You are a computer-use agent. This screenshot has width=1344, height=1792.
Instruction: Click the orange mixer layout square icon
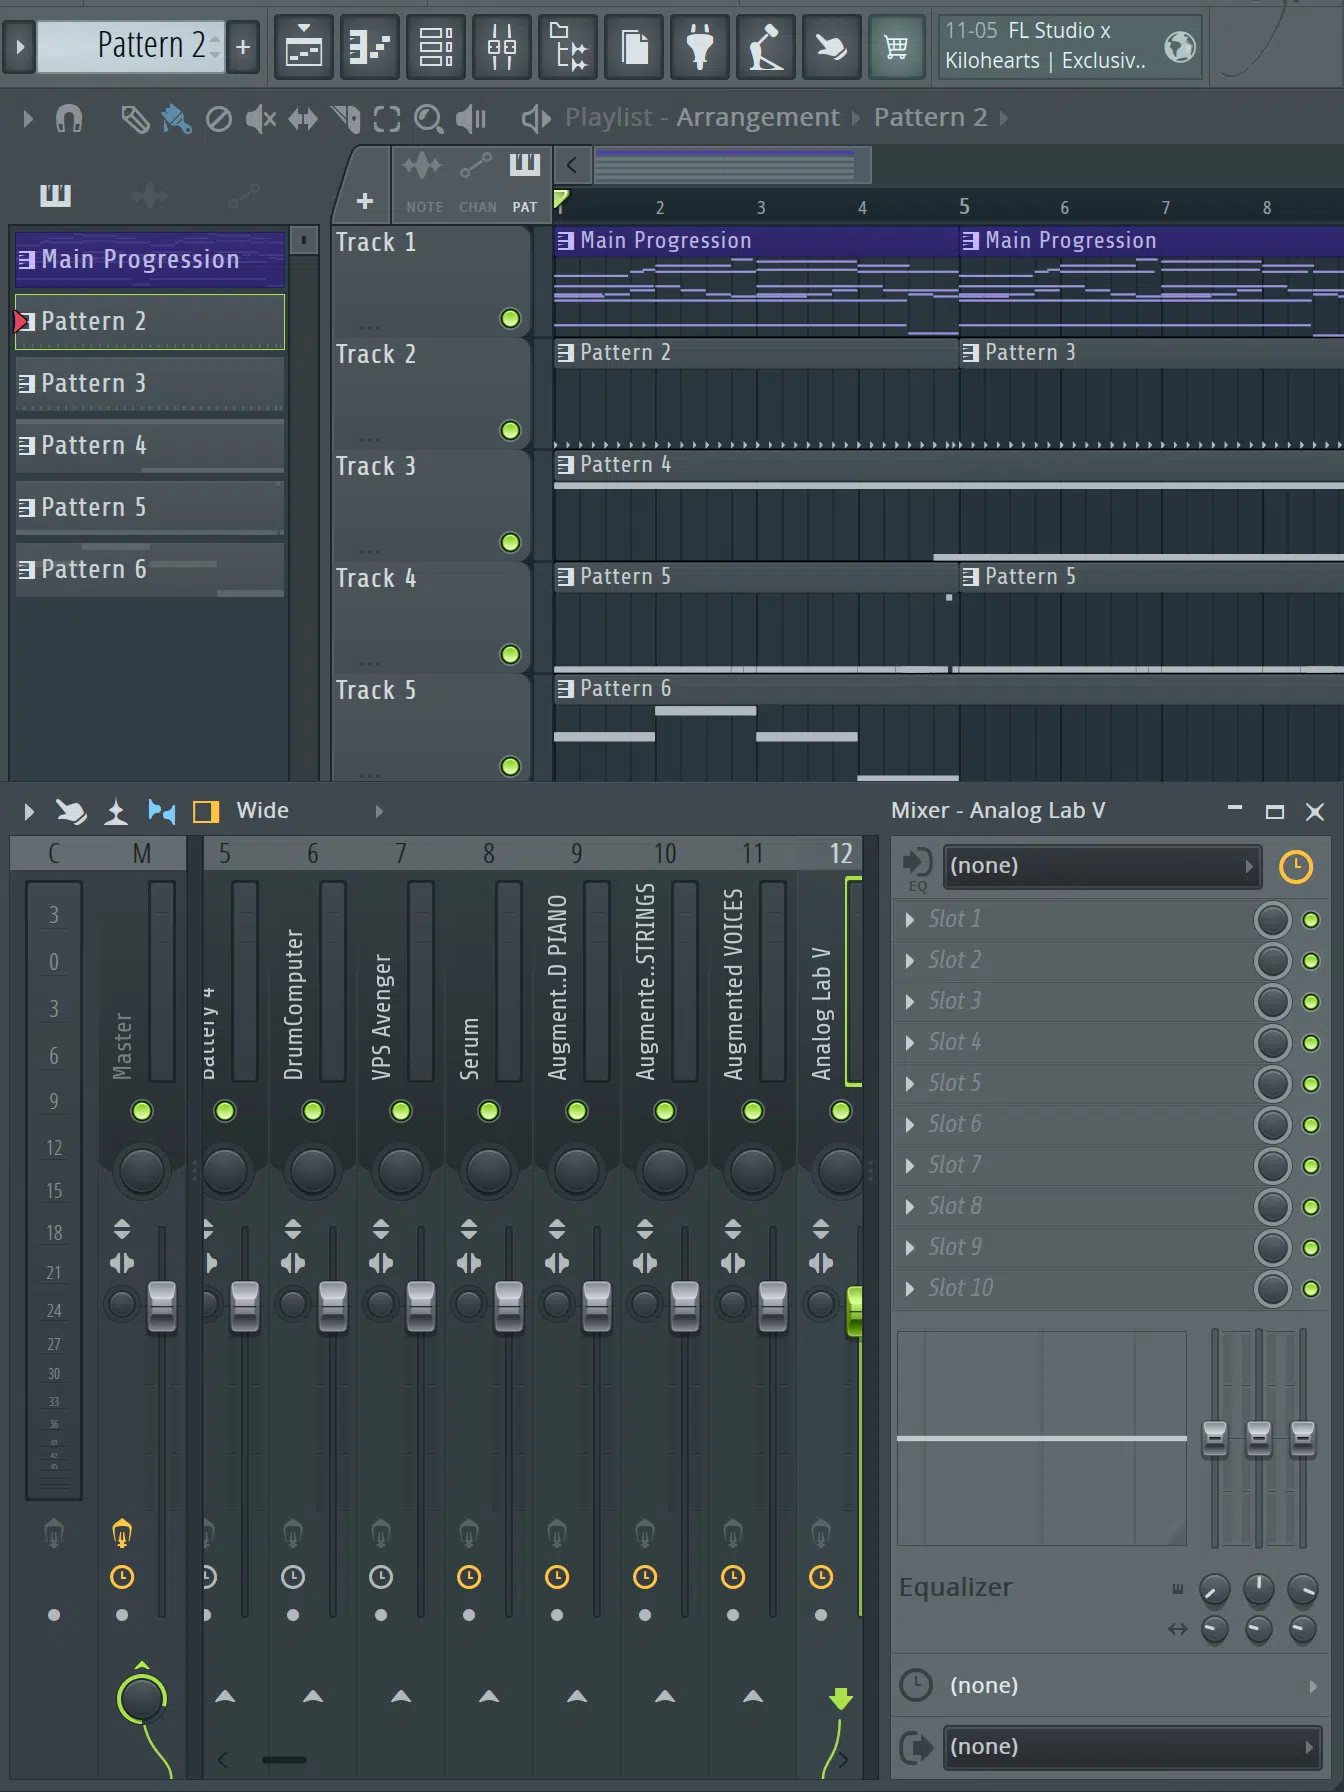point(206,811)
